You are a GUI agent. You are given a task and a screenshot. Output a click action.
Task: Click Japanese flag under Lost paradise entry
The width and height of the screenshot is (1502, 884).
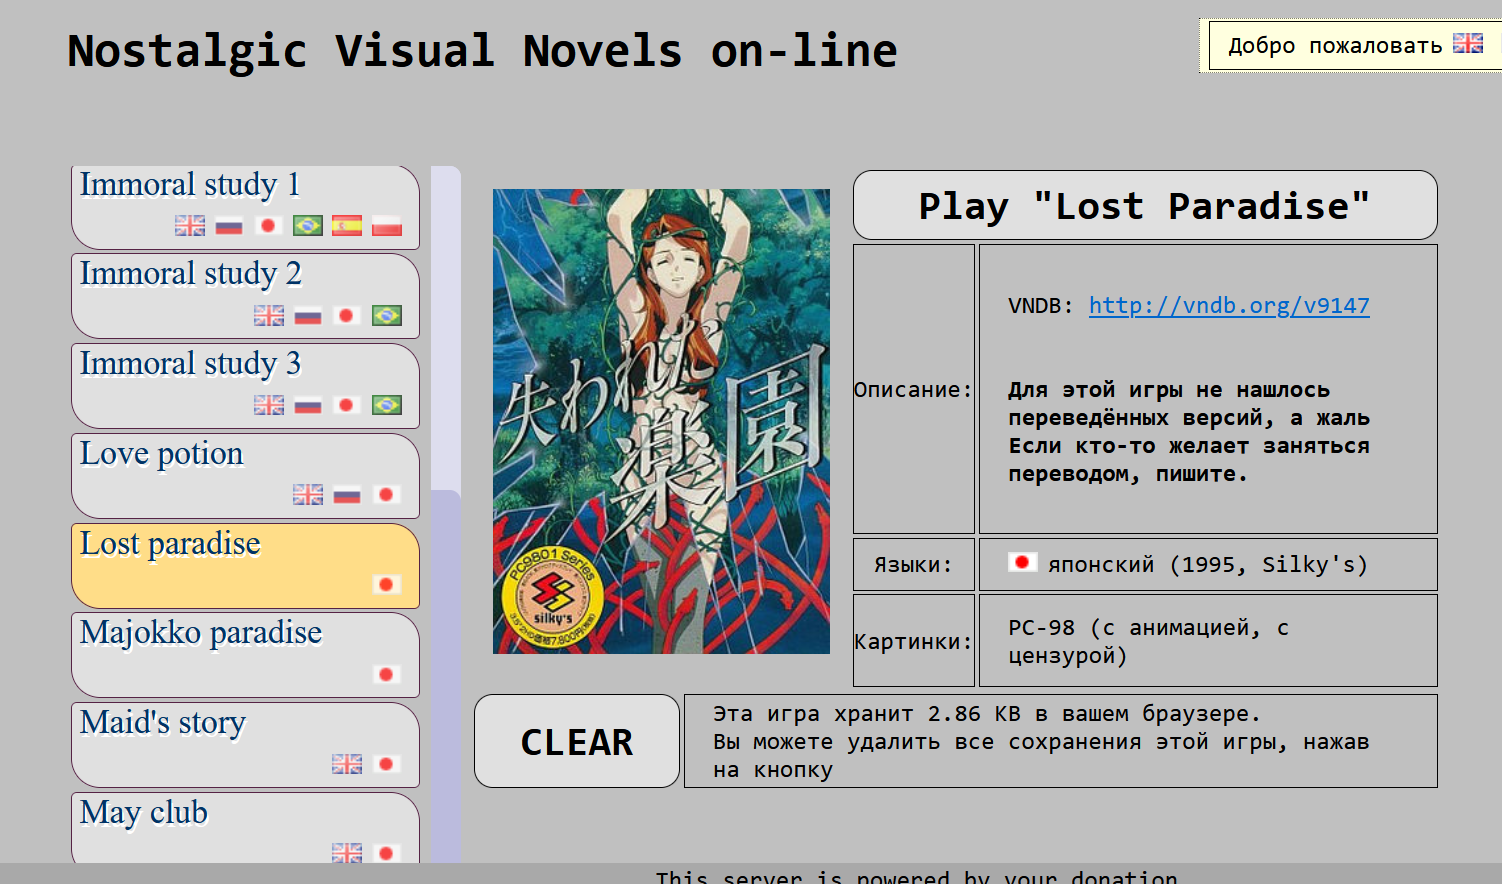pos(386,584)
